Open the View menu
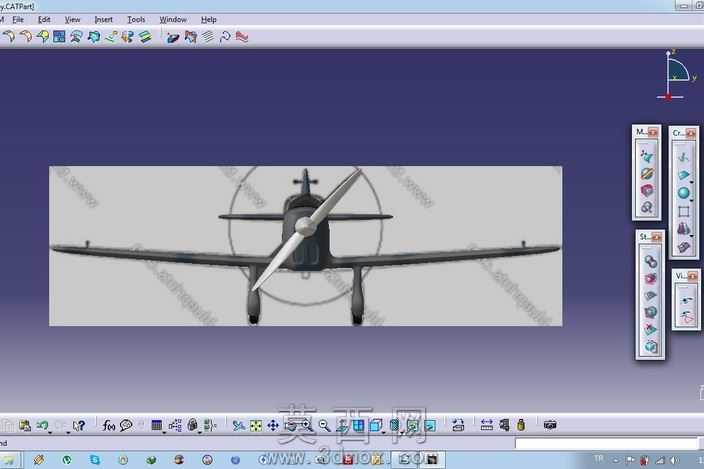 (x=72, y=20)
